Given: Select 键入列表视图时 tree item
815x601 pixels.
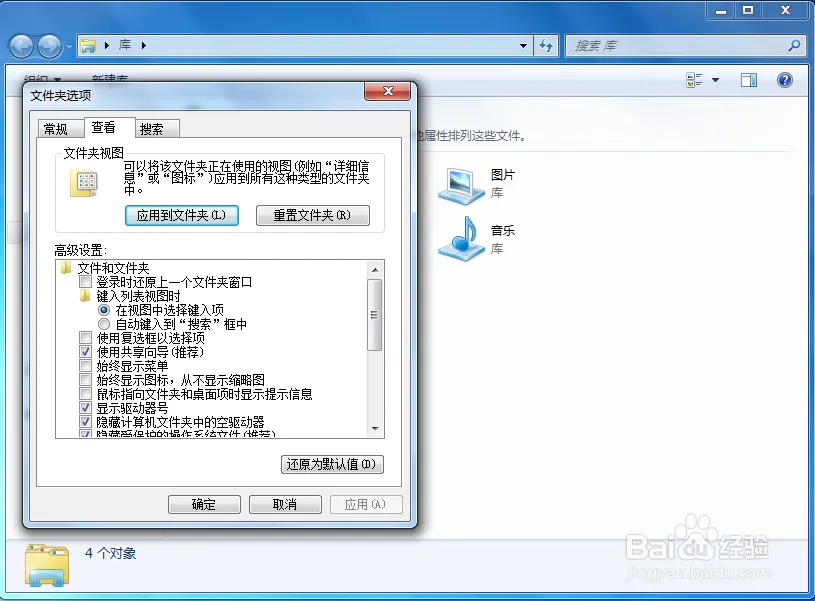Looking at the screenshot, I should point(138,296).
